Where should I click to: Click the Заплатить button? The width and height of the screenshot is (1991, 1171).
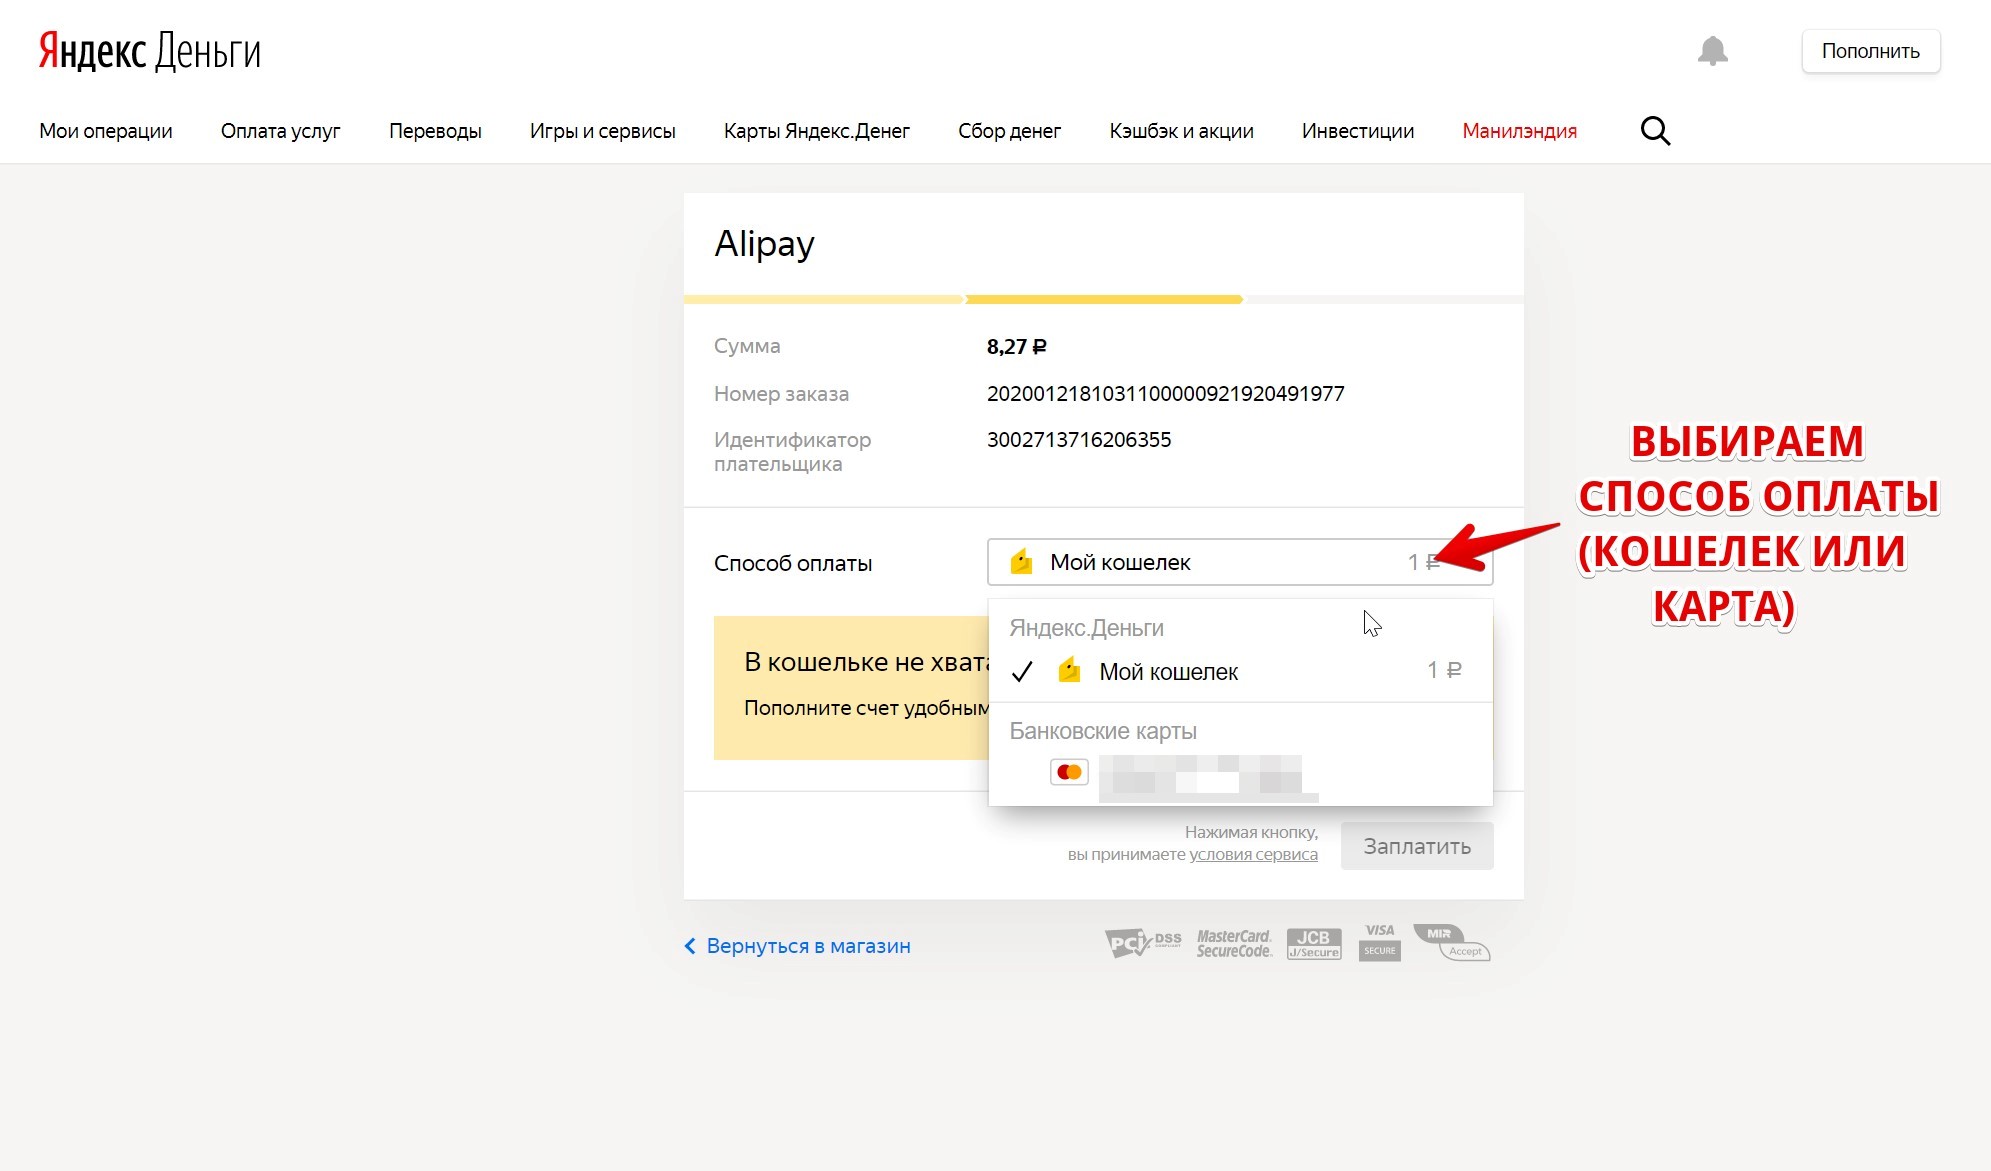click(1417, 846)
